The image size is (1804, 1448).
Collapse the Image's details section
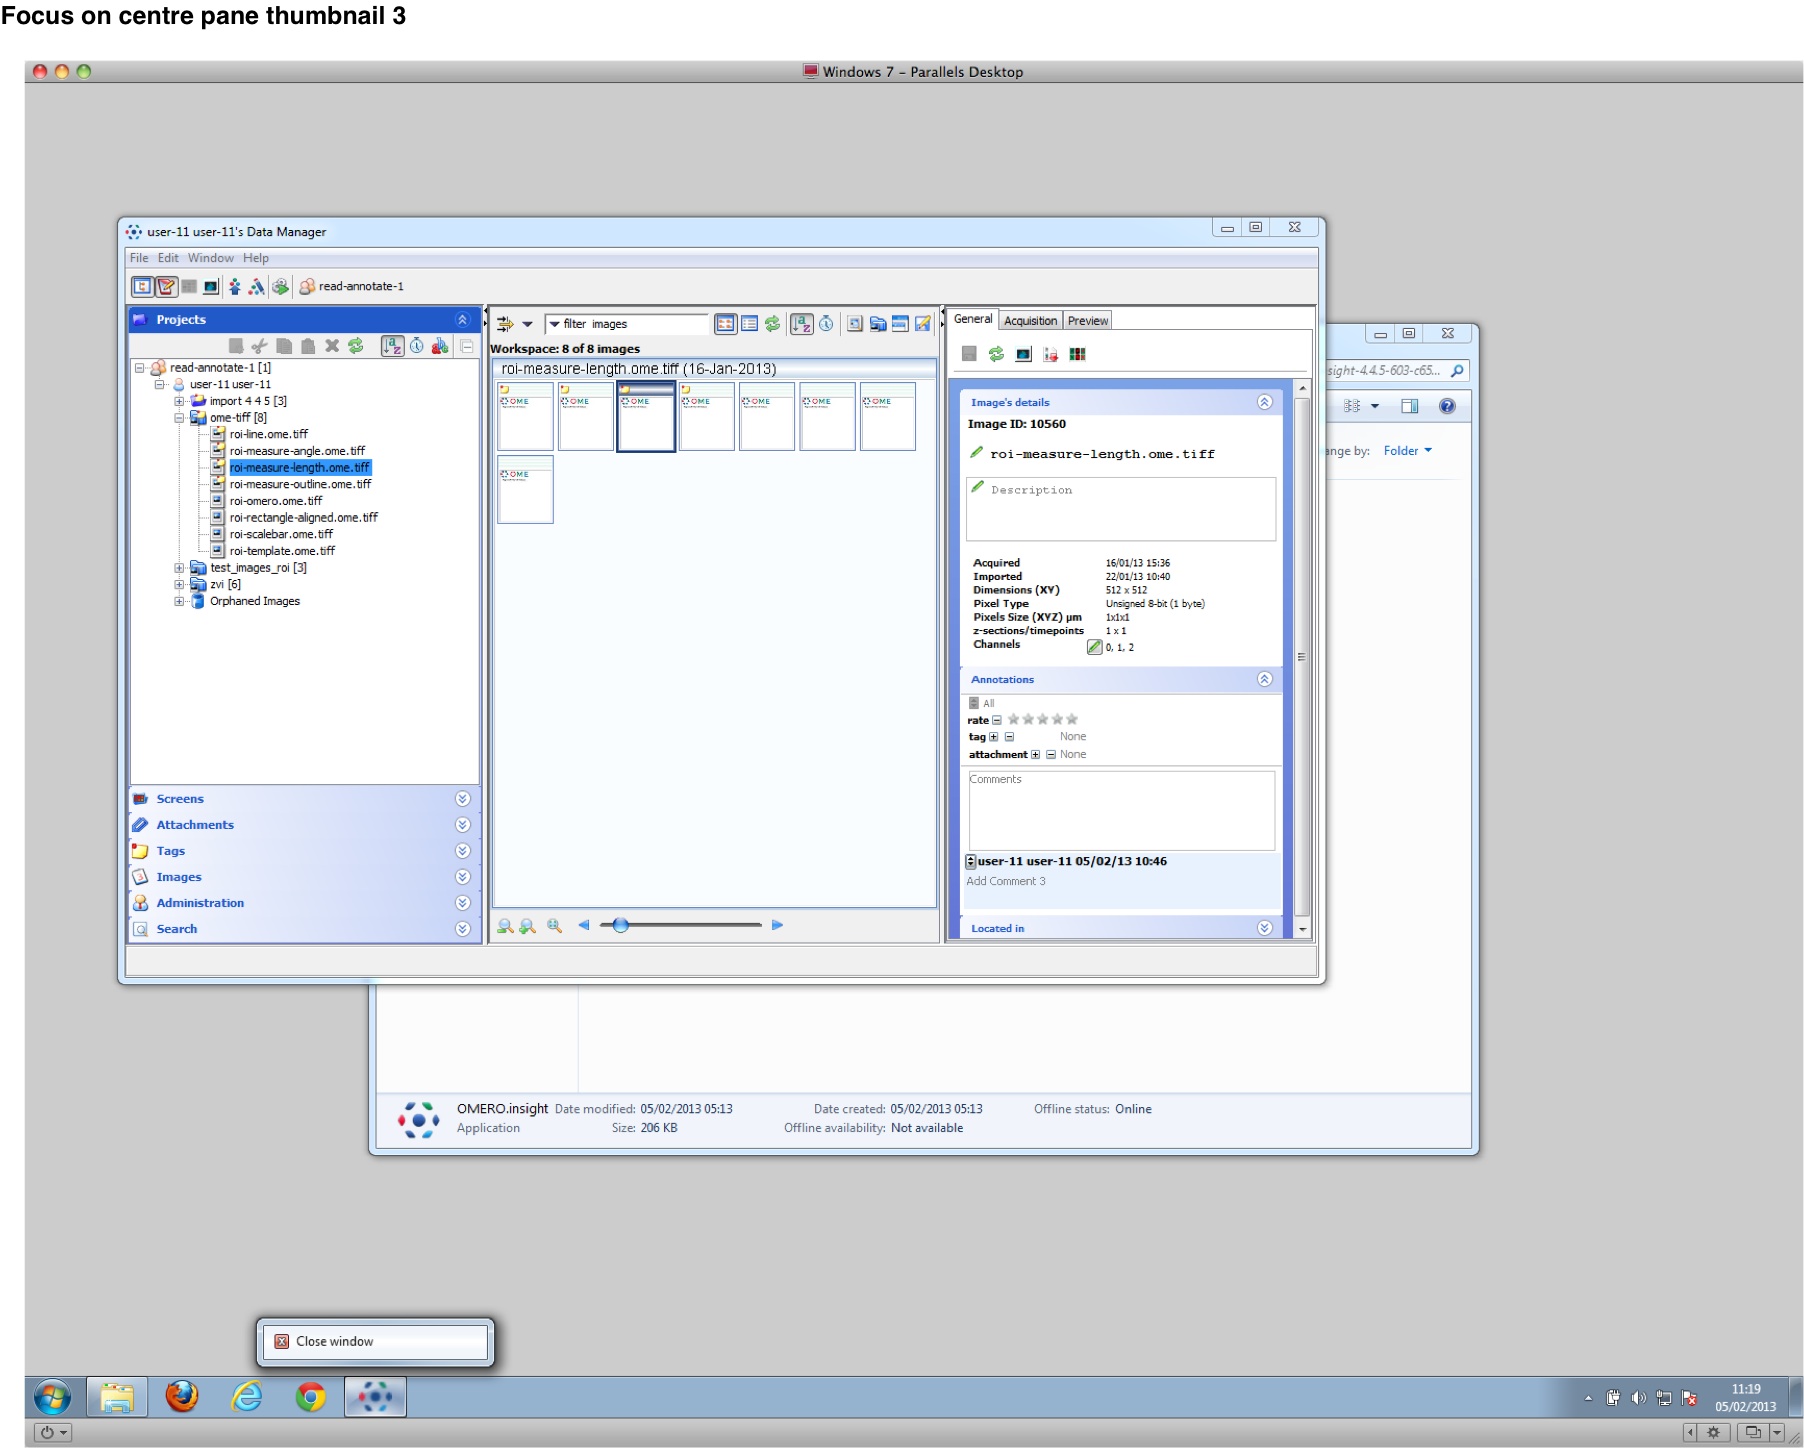(x=1264, y=402)
